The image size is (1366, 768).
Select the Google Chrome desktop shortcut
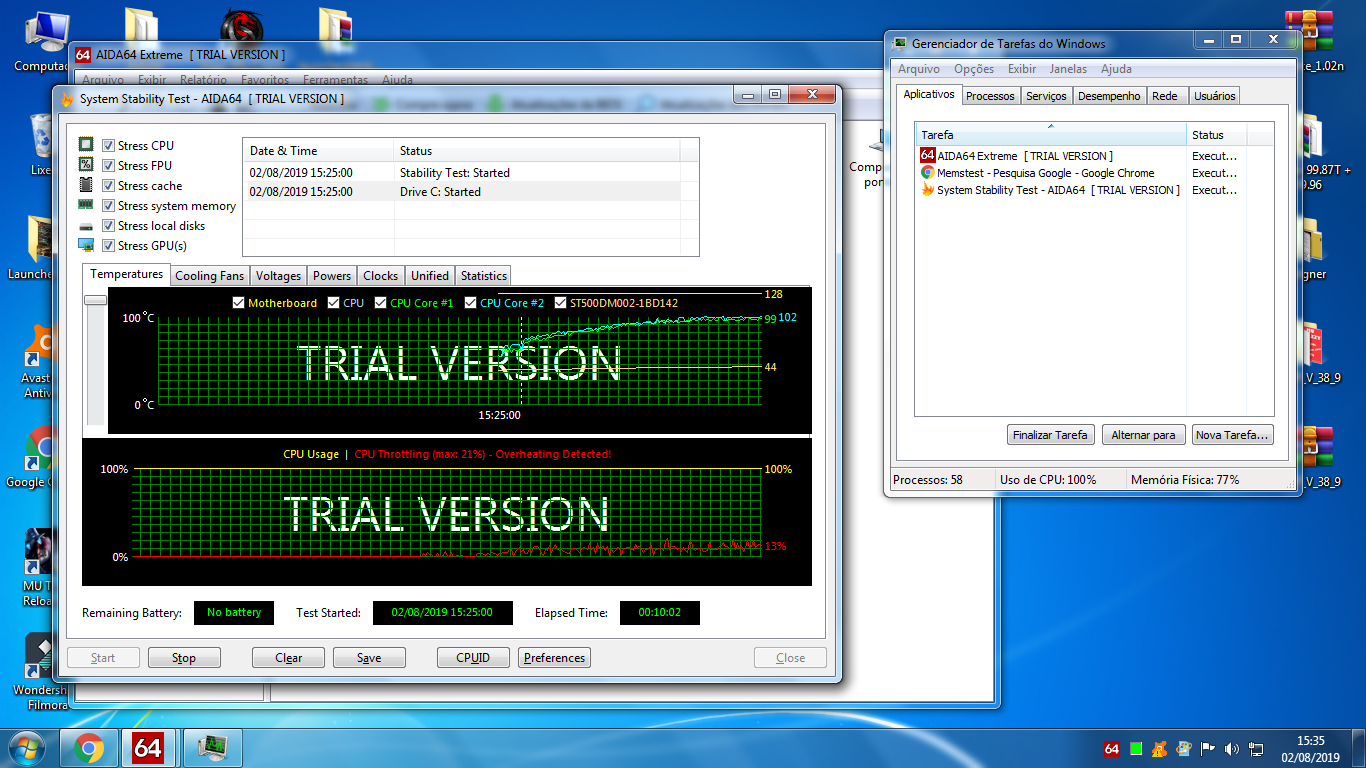(x=38, y=458)
